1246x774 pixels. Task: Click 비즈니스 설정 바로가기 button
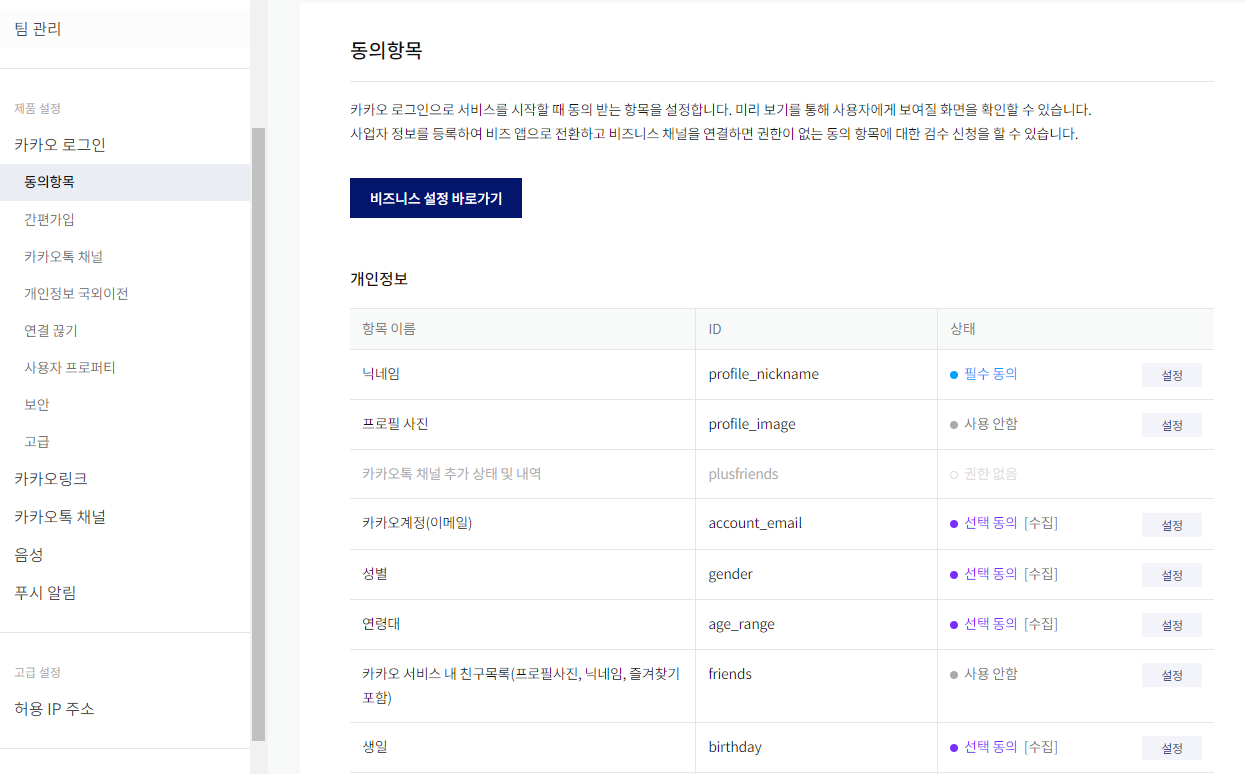(x=436, y=198)
